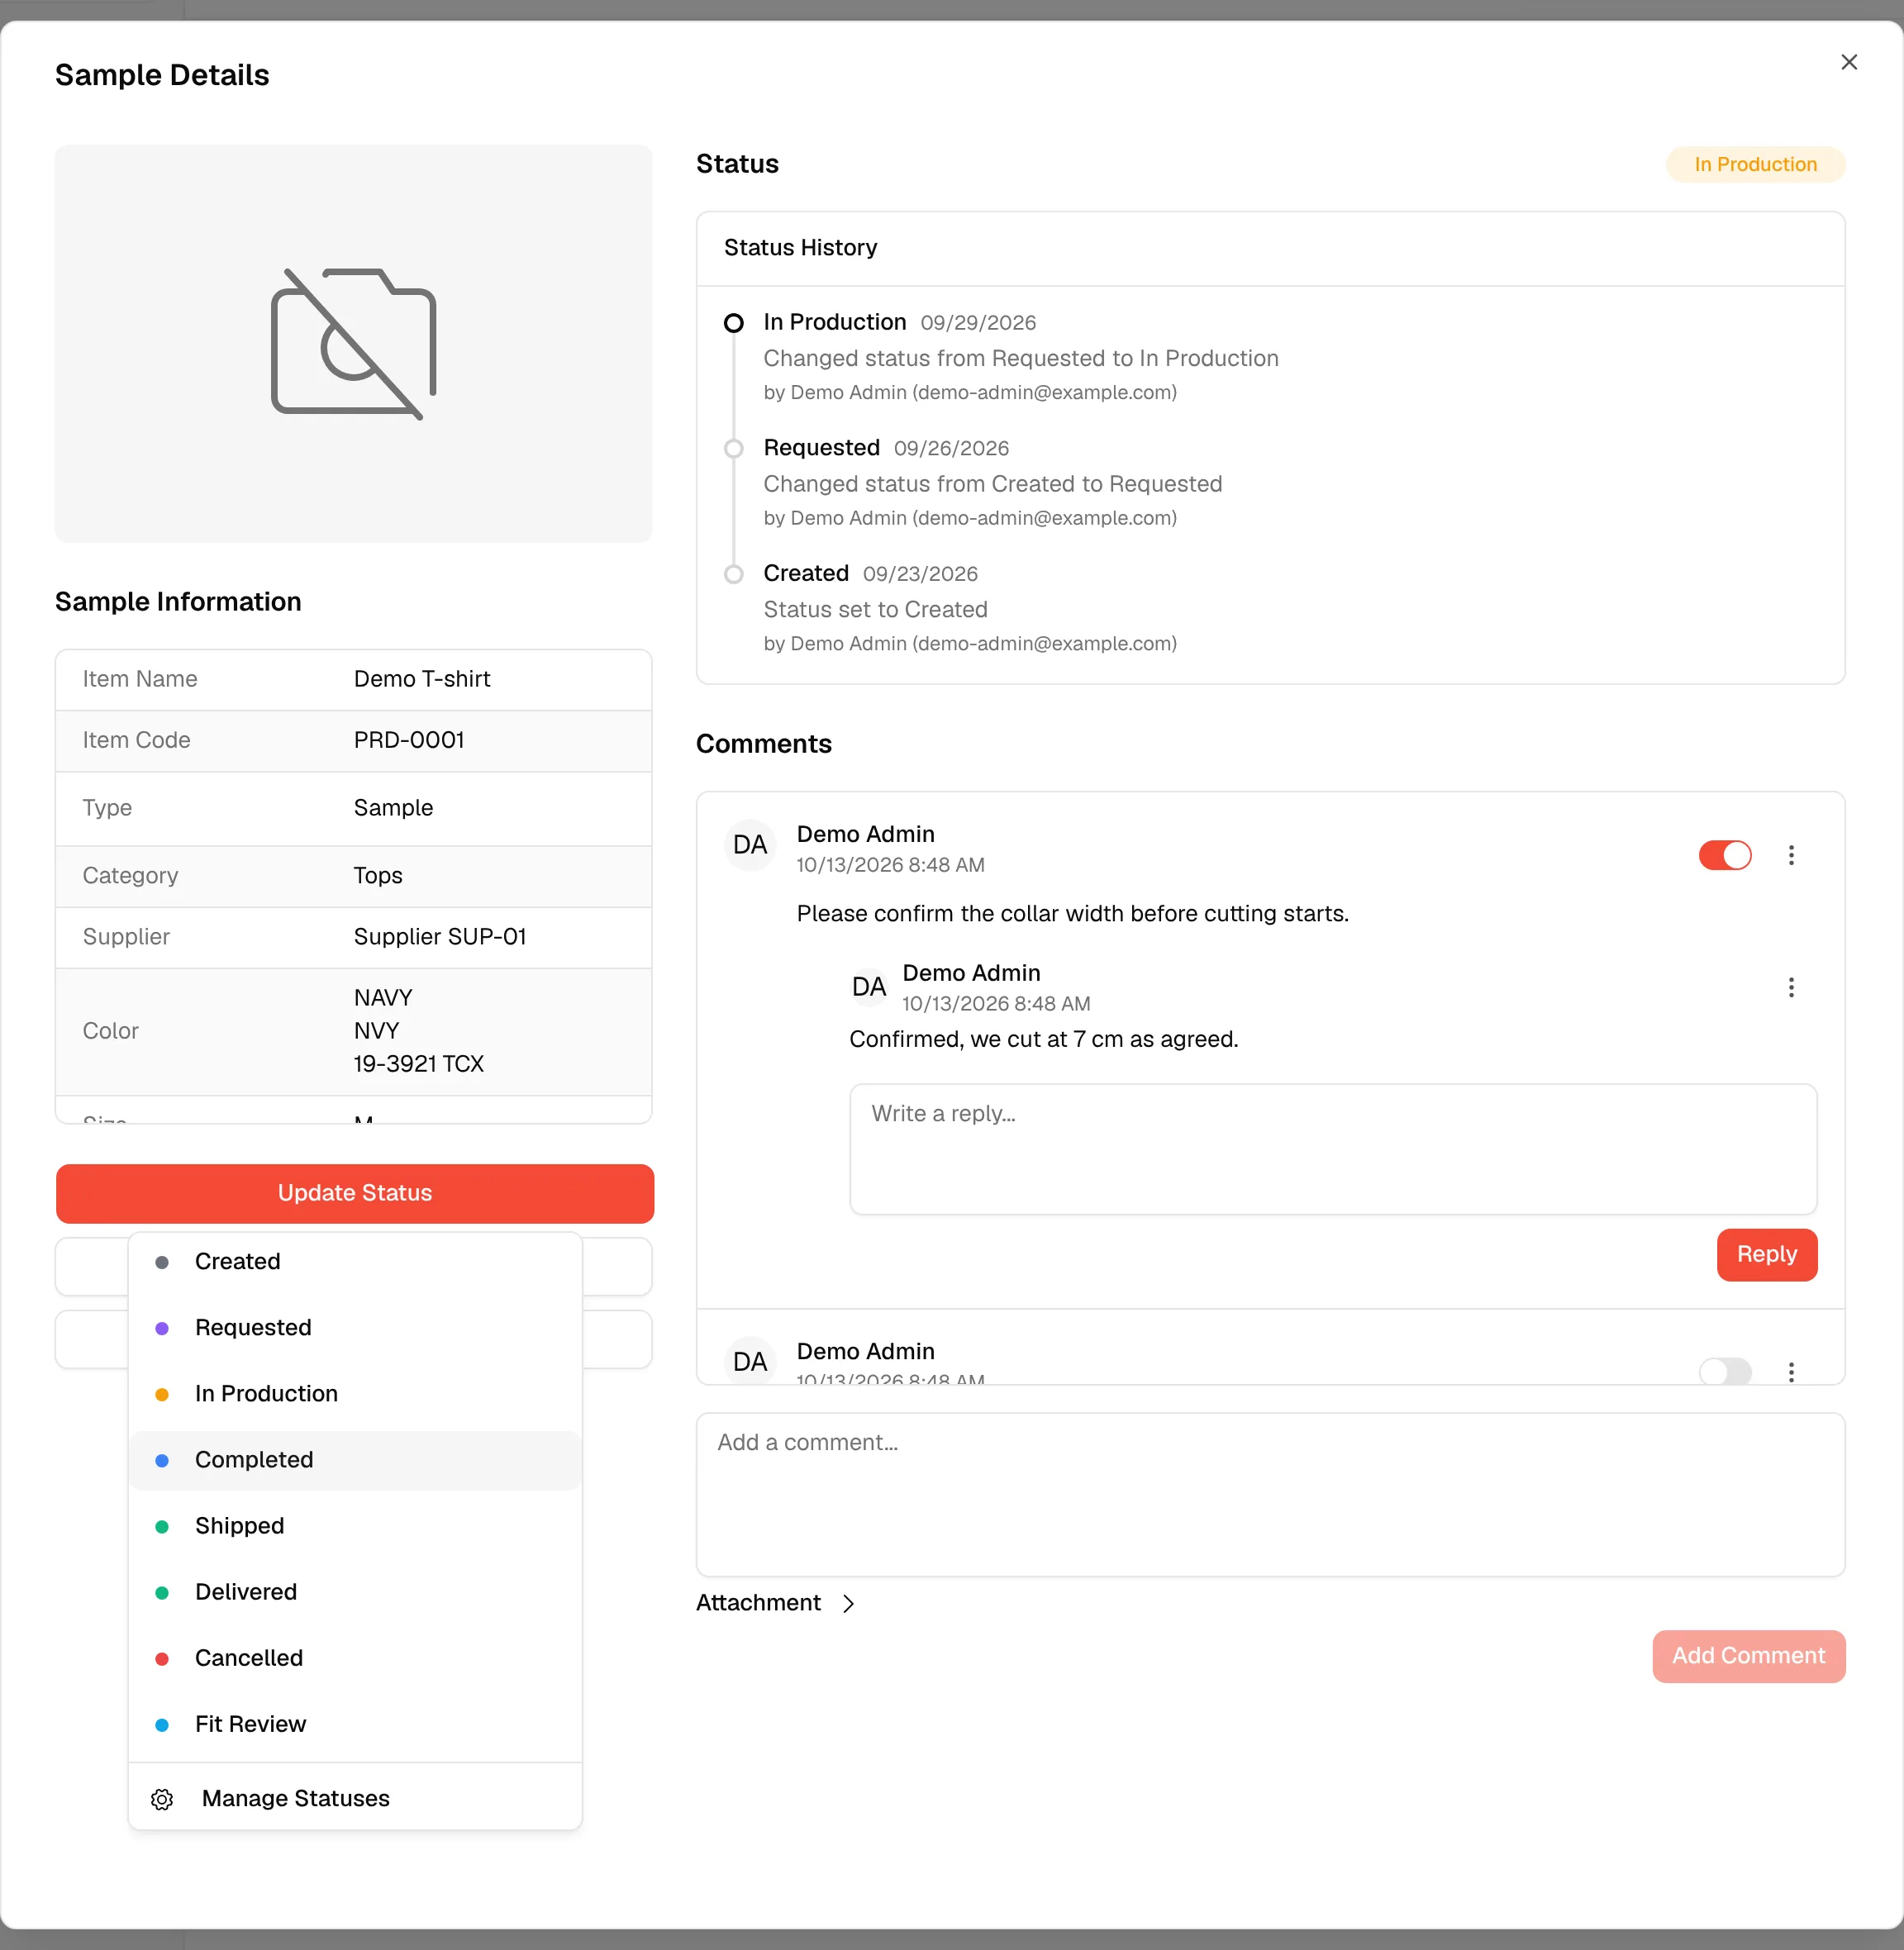Click supplier value Supplier SUP-01
Image resolution: width=1904 pixels, height=1950 pixels.
click(x=439, y=937)
